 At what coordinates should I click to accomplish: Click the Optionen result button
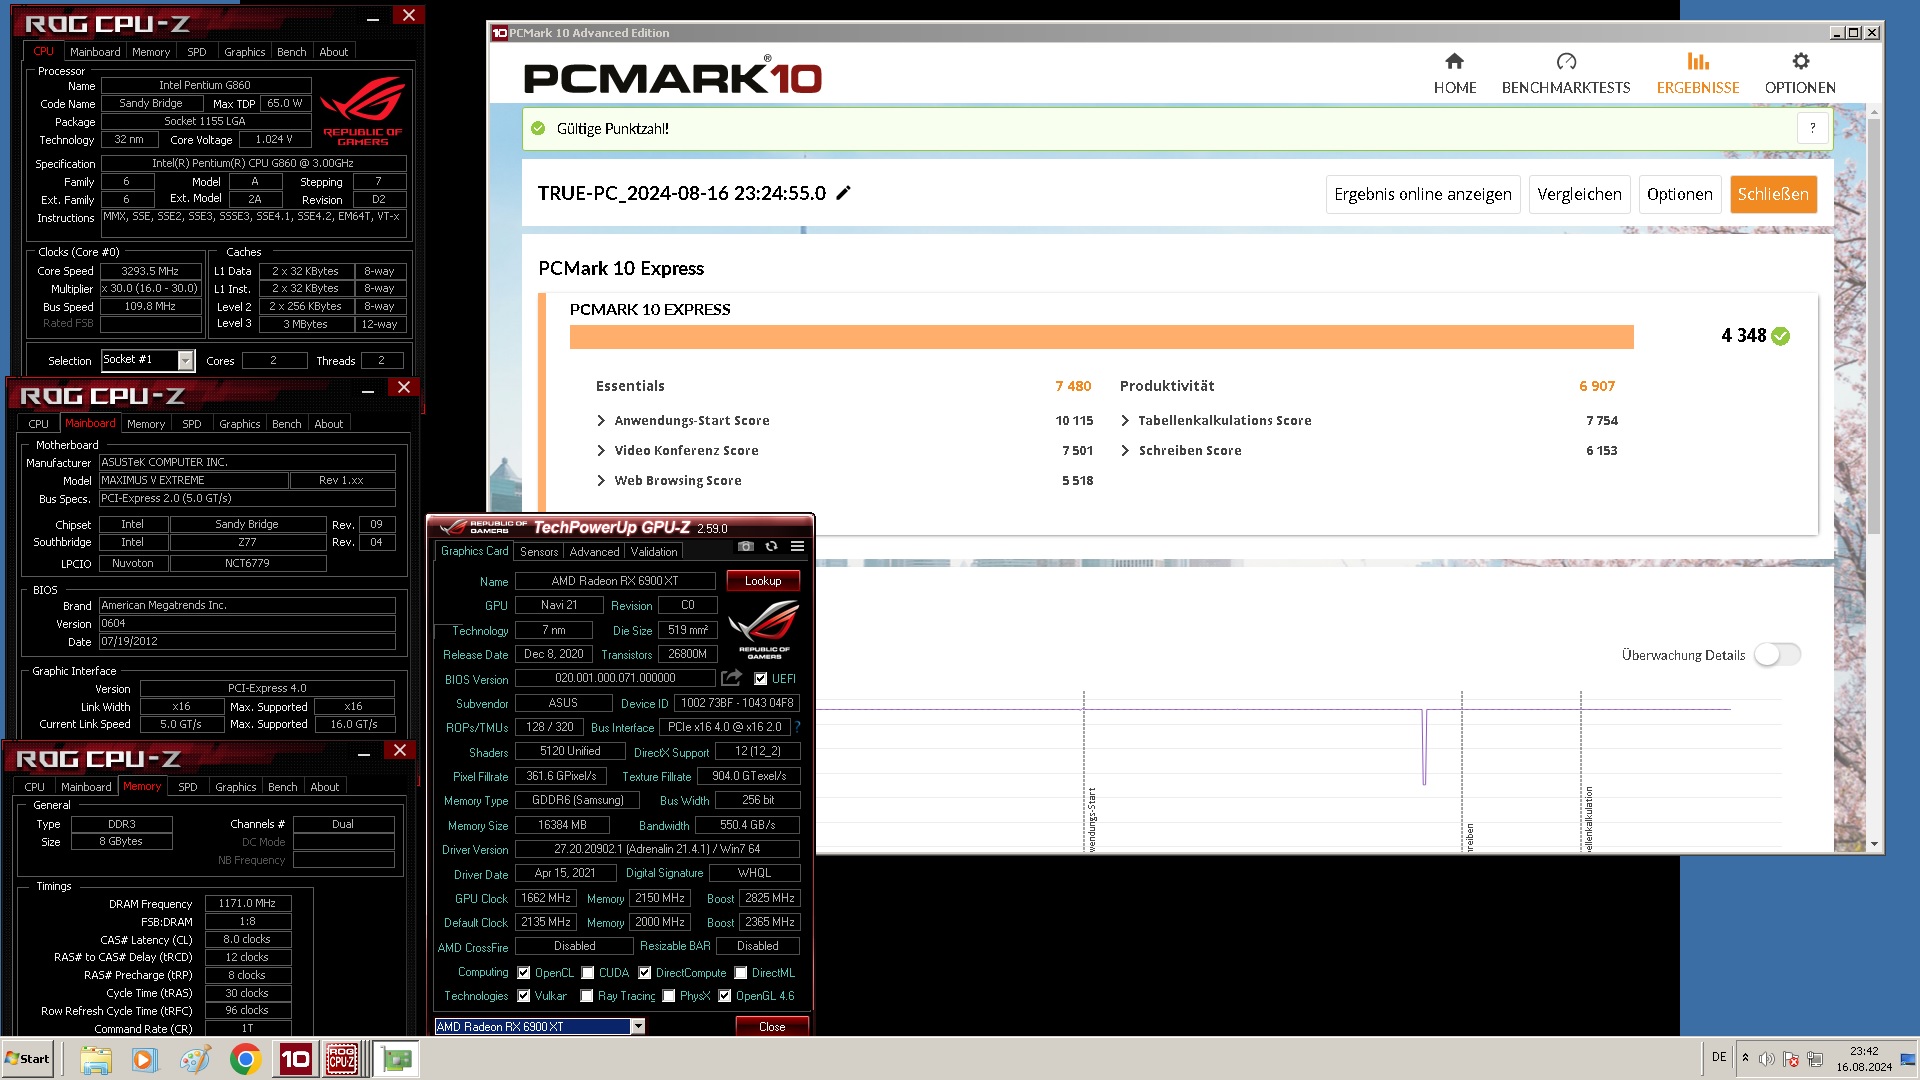tap(1680, 194)
